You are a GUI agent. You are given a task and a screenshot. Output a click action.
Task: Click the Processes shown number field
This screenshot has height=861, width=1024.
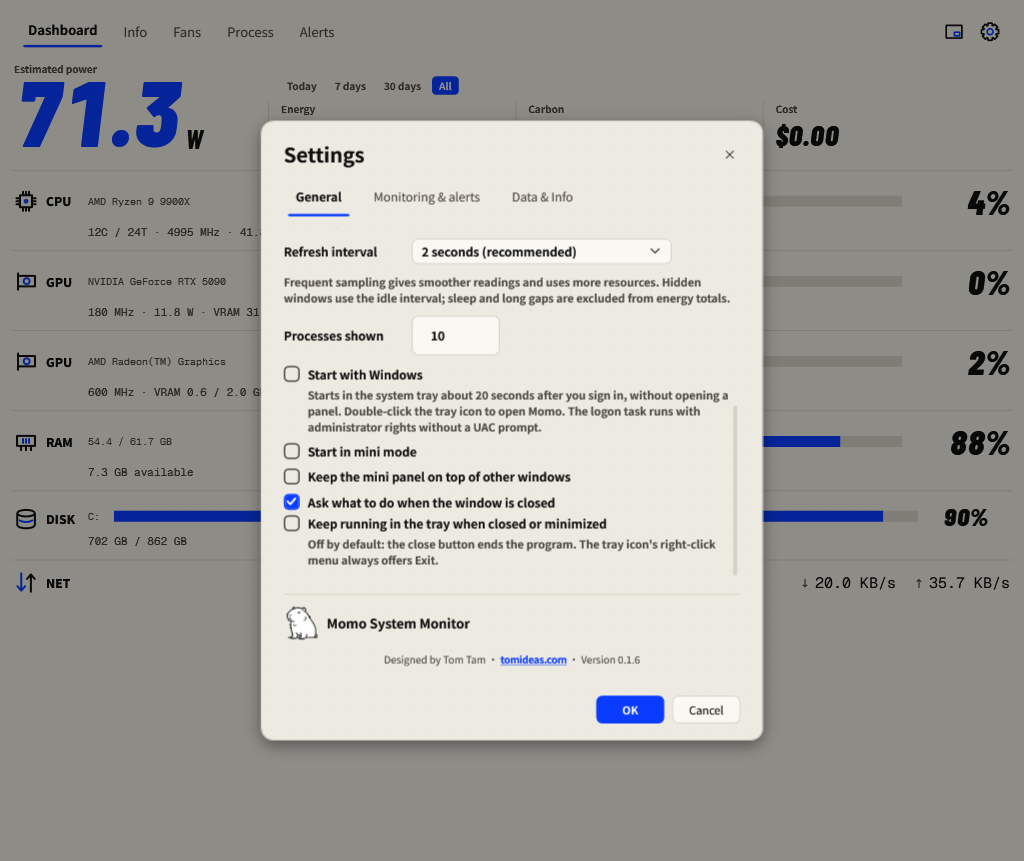[x=456, y=336]
